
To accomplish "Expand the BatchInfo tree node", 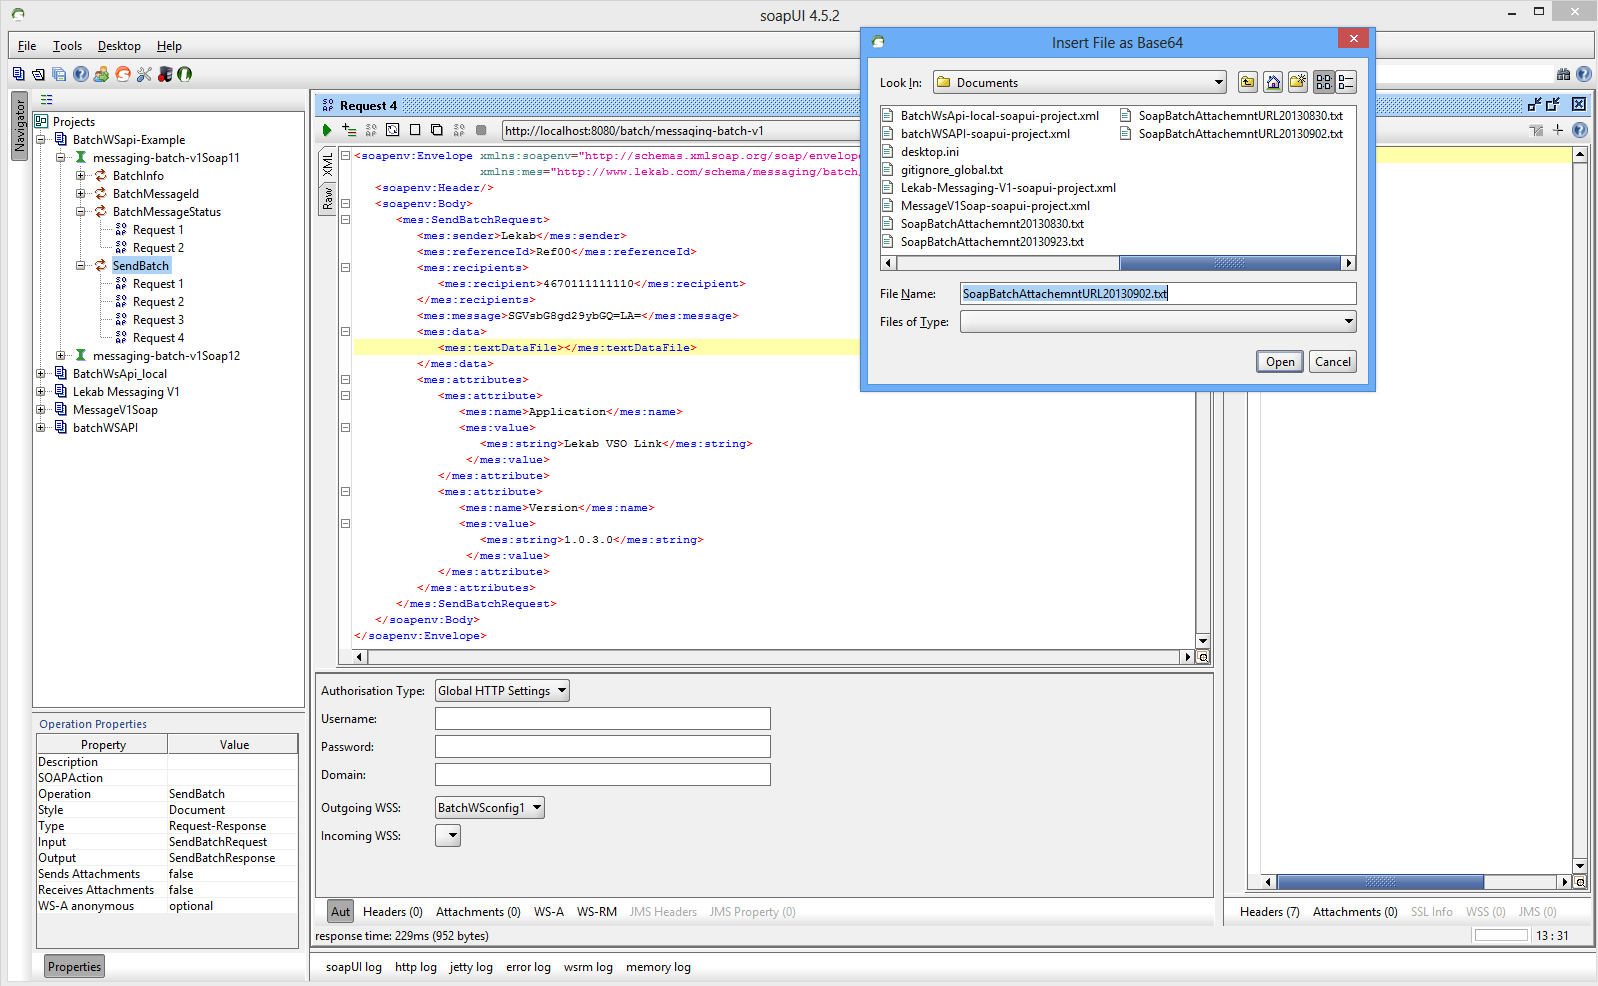I will pyautogui.click(x=81, y=176).
